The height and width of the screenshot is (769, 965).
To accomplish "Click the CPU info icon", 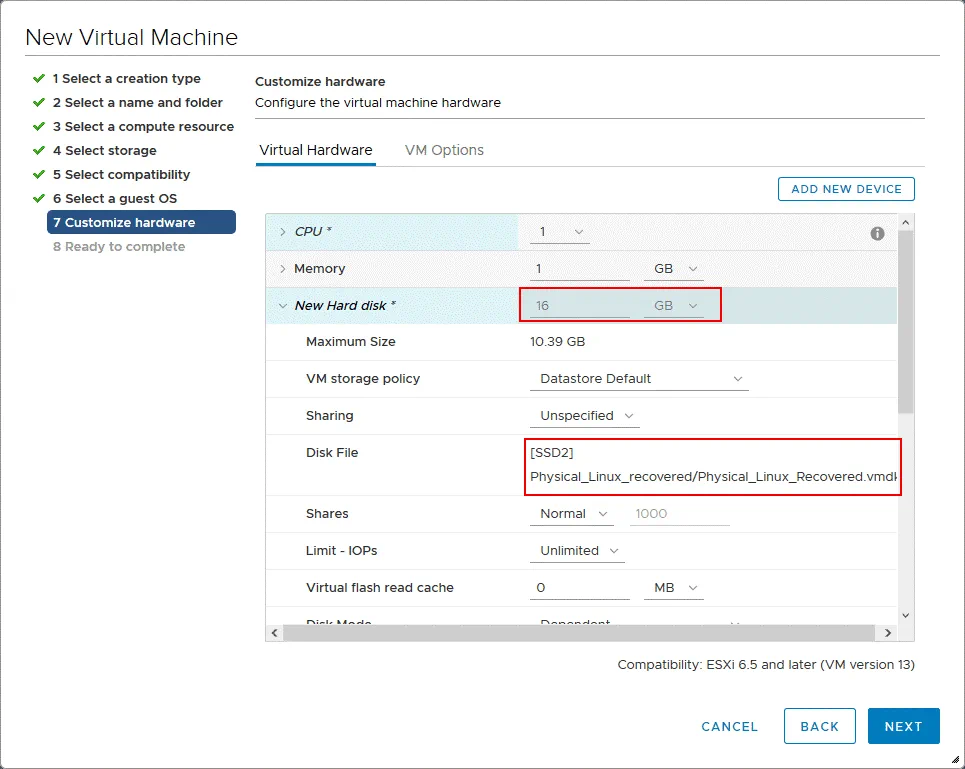I will 877,233.
